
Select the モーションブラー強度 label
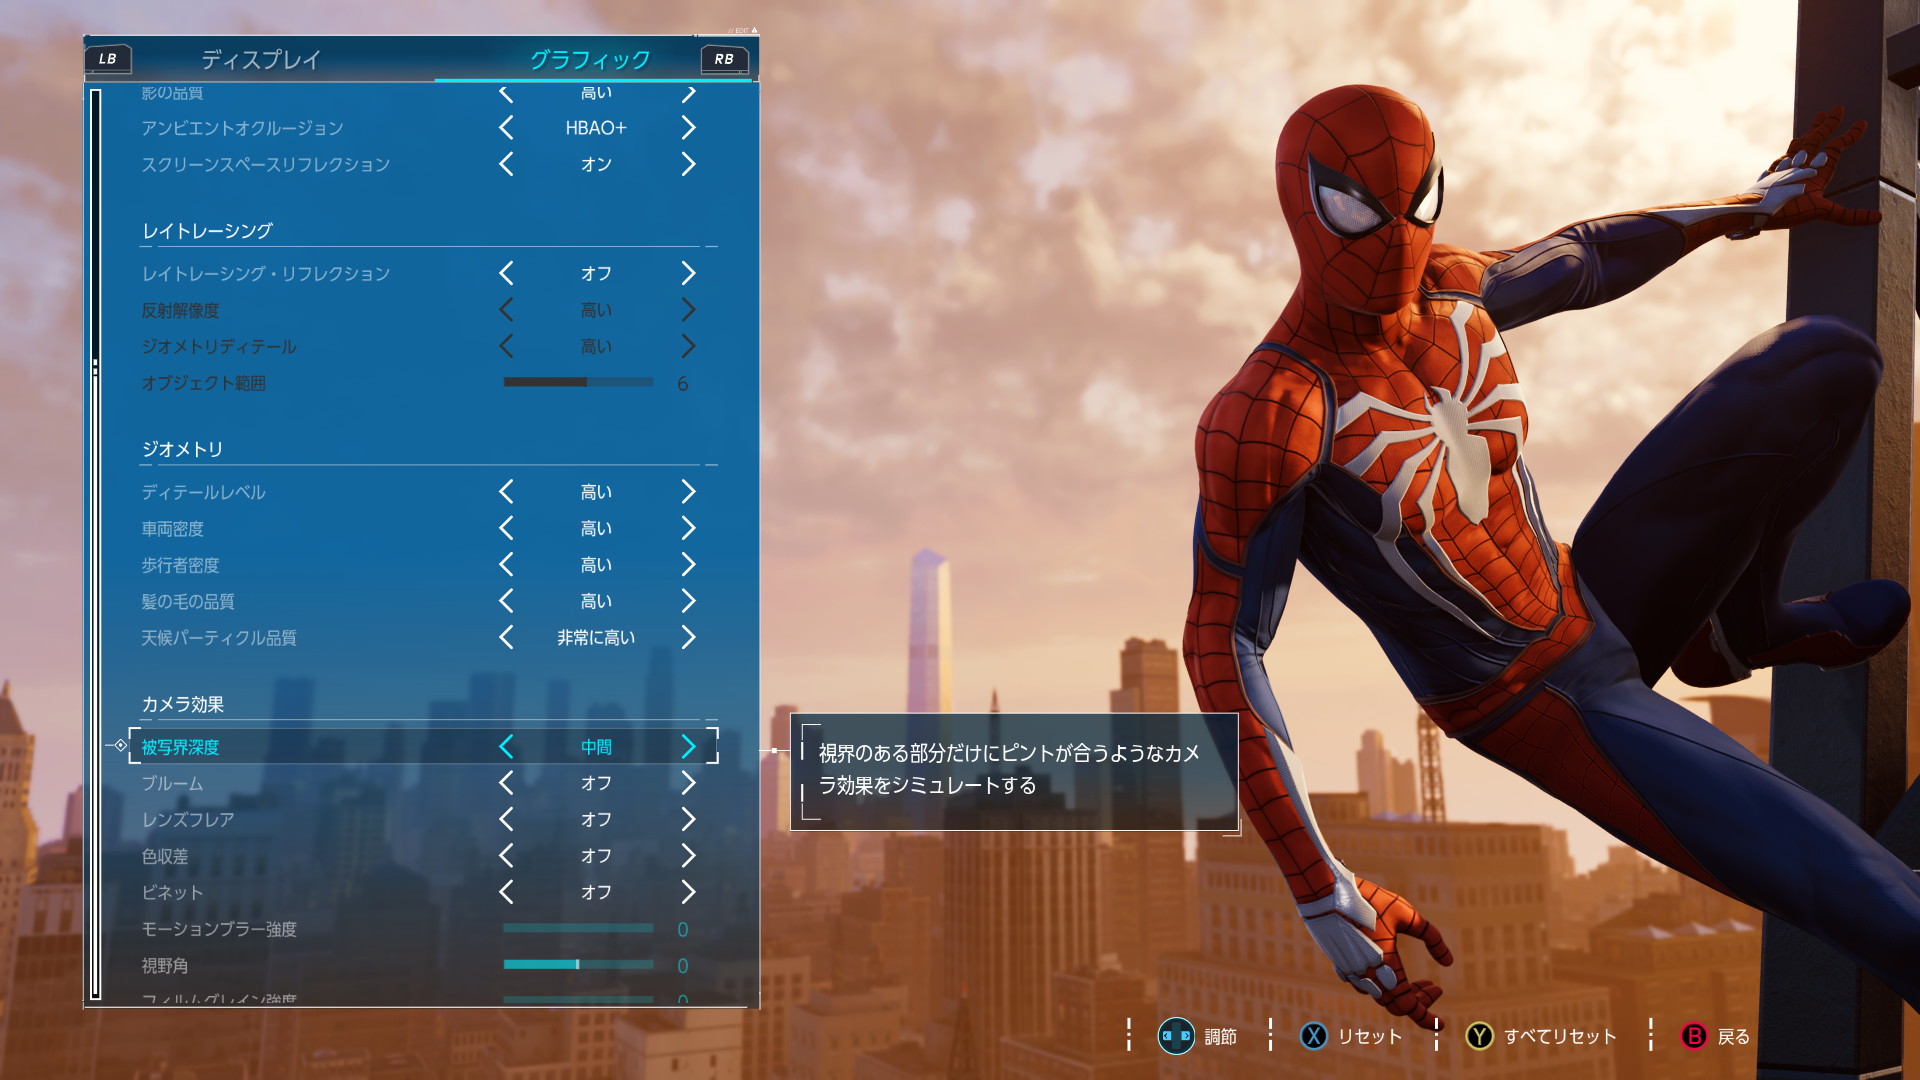(x=219, y=929)
